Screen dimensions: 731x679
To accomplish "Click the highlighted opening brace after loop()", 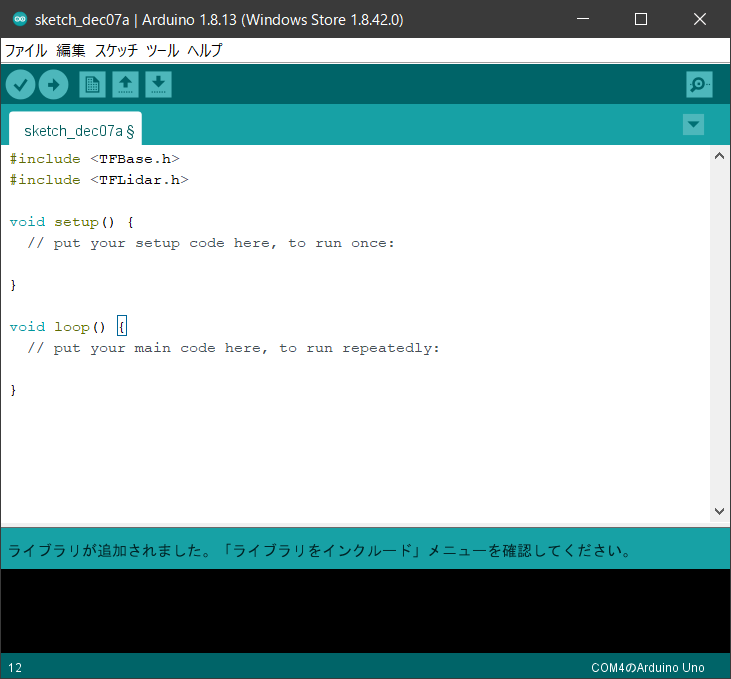I will [x=122, y=326].
